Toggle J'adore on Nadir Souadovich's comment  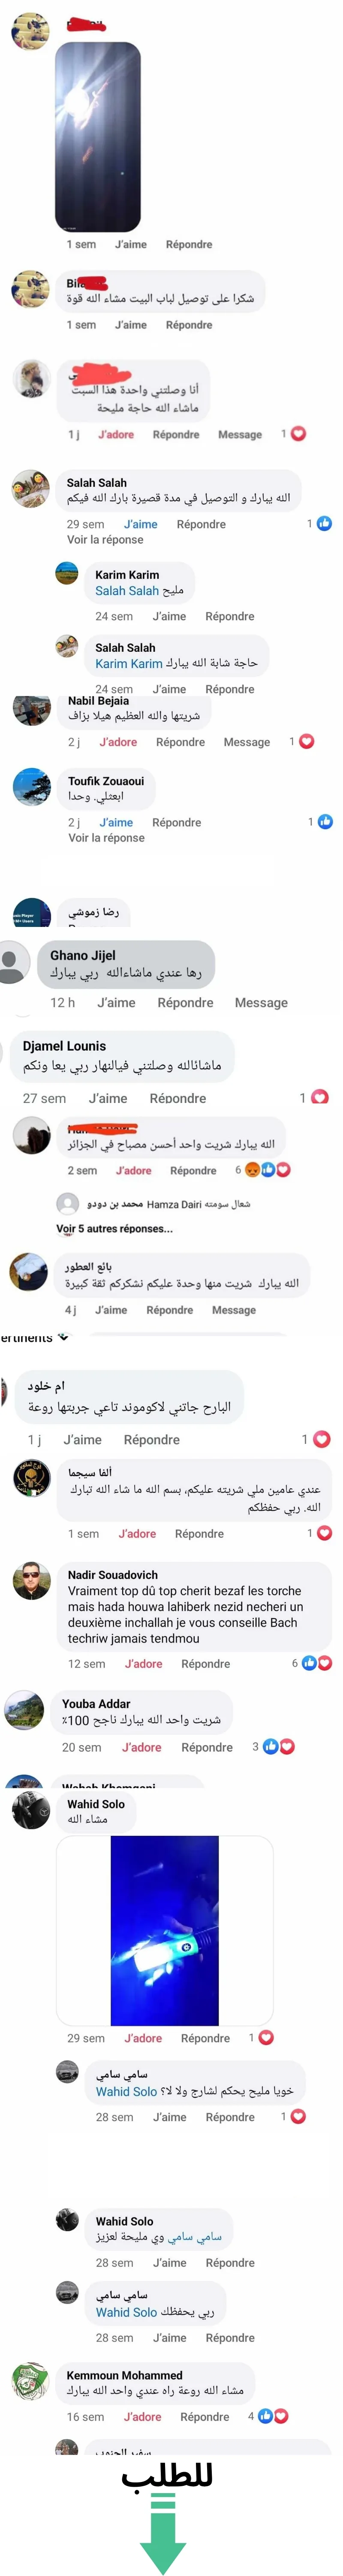[x=143, y=1663]
